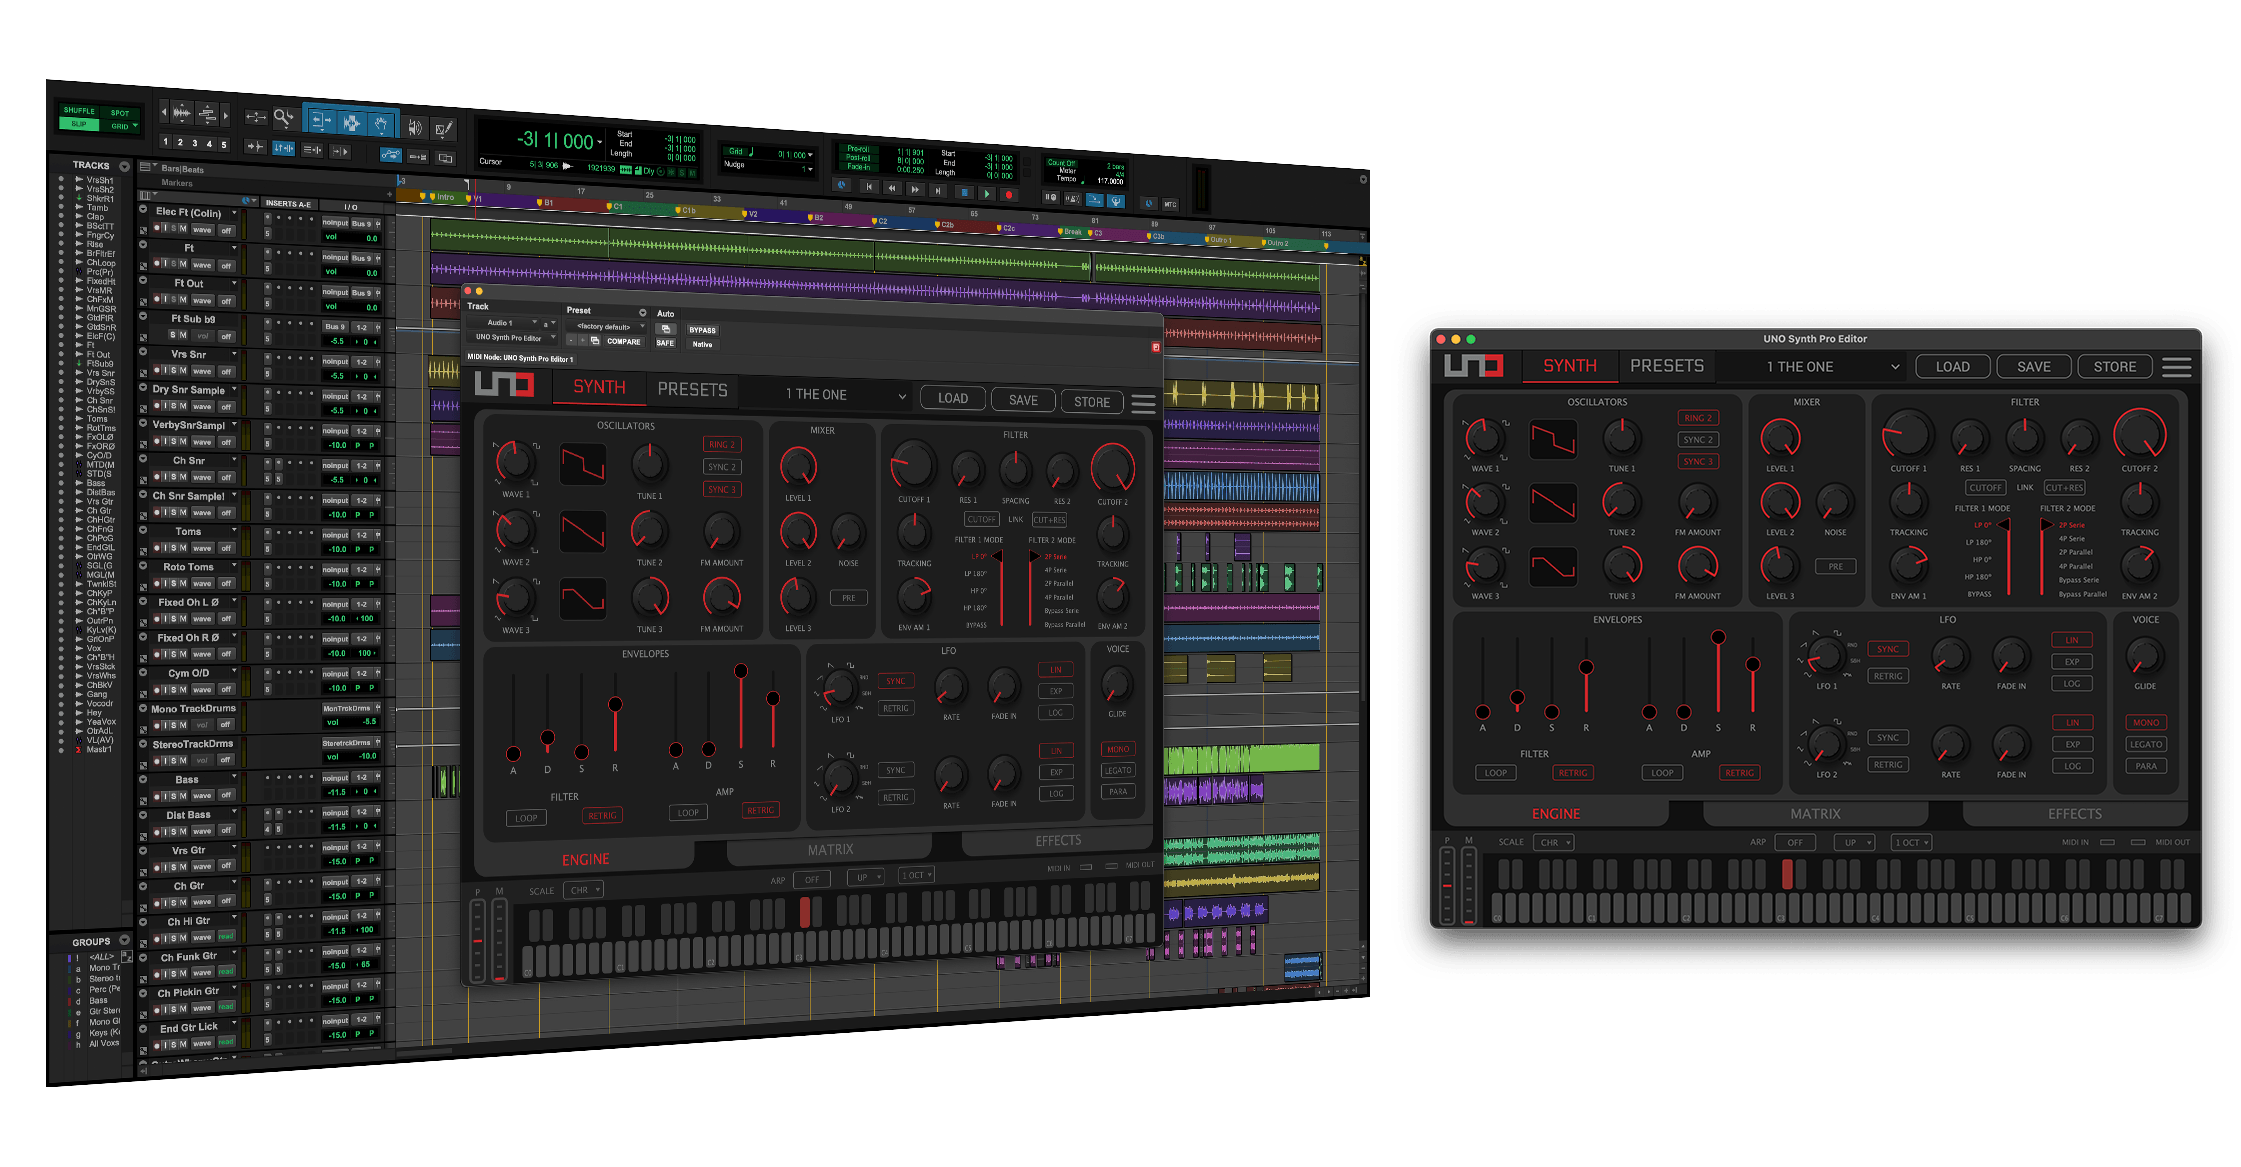Click oscillator 1 waveform display in standalone editor

(x=1553, y=439)
